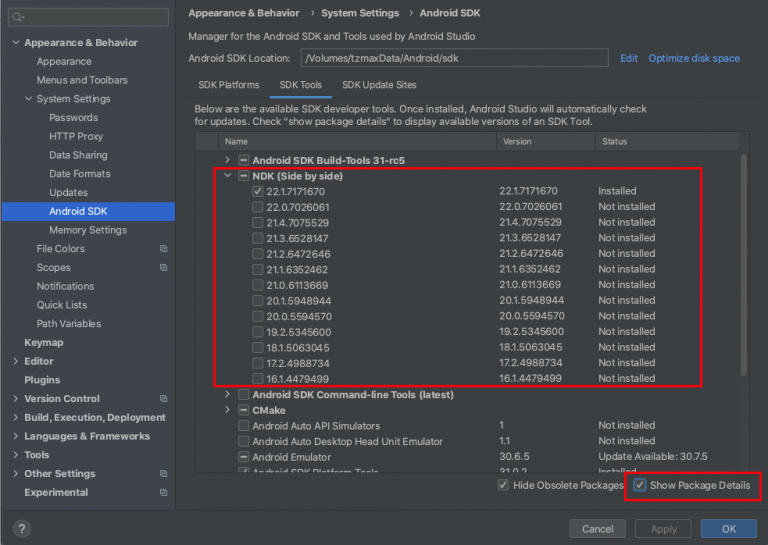This screenshot has width=768, height=545.
Task: Collapse the NDK (Side by side) group
Action: (227, 176)
